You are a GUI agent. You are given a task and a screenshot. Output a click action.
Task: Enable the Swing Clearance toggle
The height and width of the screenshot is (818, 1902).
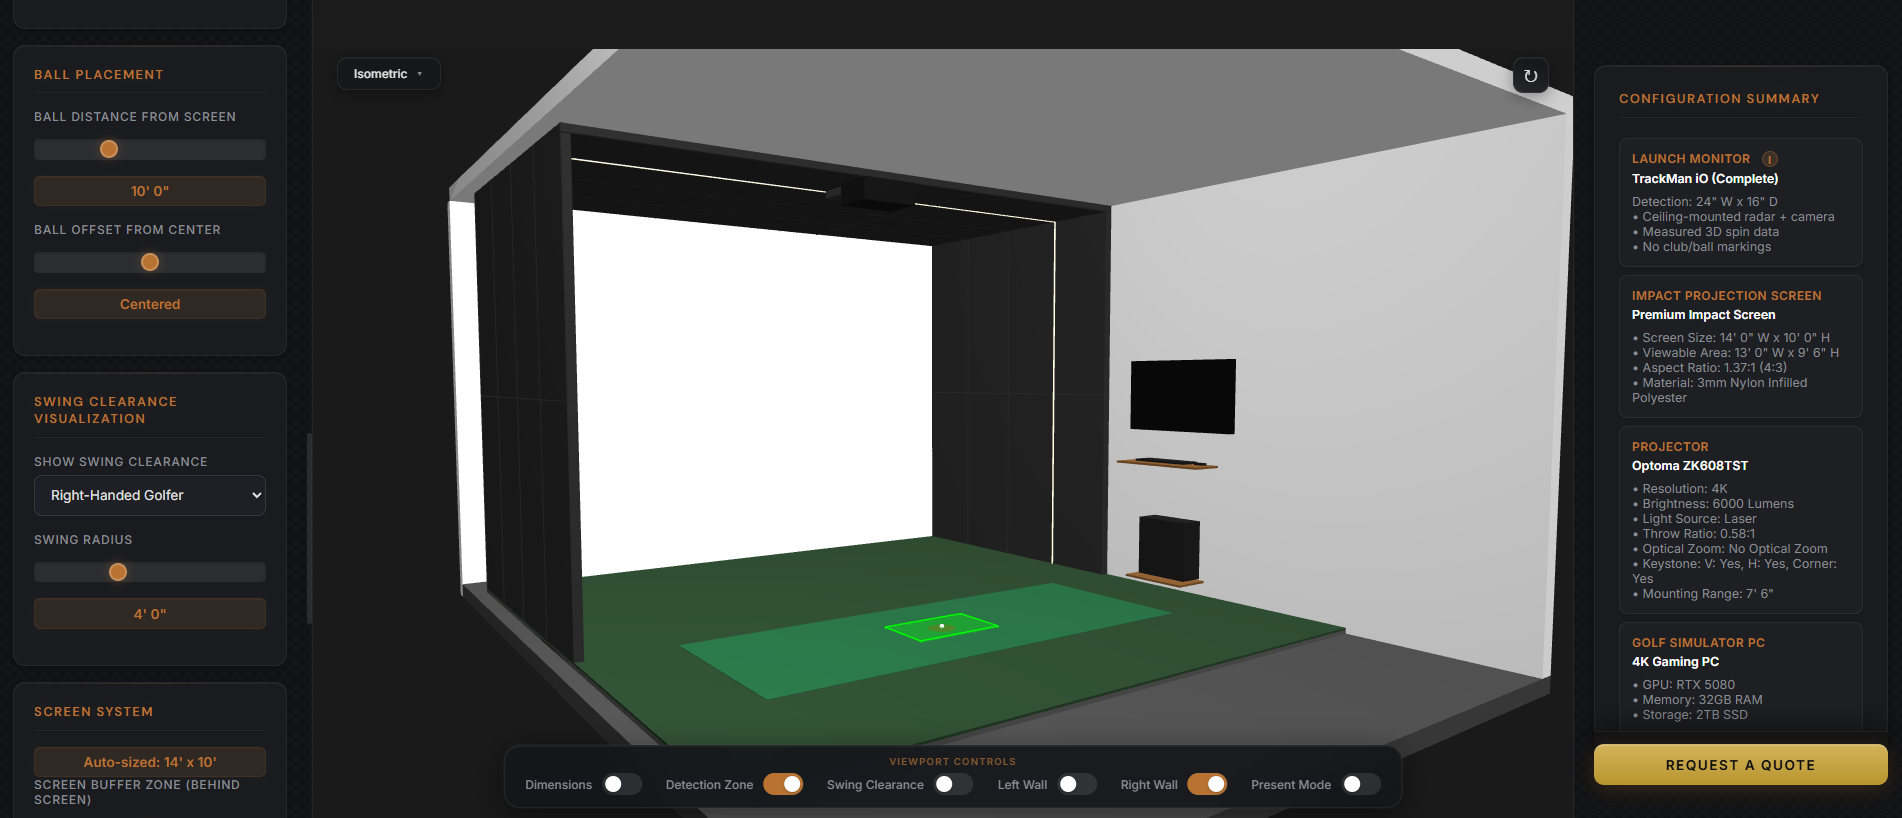tap(953, 784)
